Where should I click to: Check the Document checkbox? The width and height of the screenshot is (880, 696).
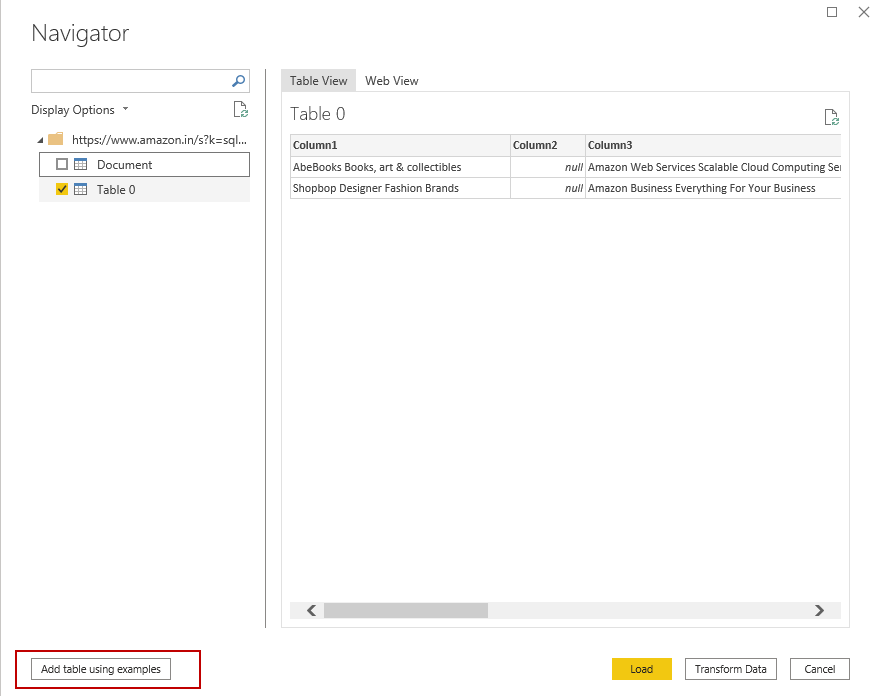point(62,164)
